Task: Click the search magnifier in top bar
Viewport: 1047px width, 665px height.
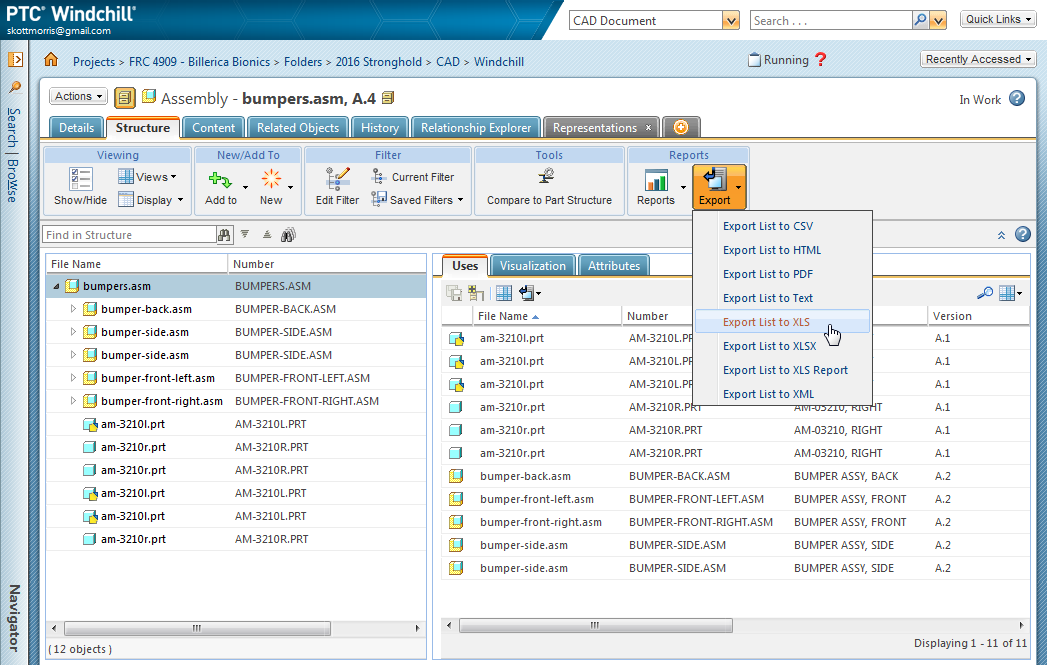Action: pos(920,20)
